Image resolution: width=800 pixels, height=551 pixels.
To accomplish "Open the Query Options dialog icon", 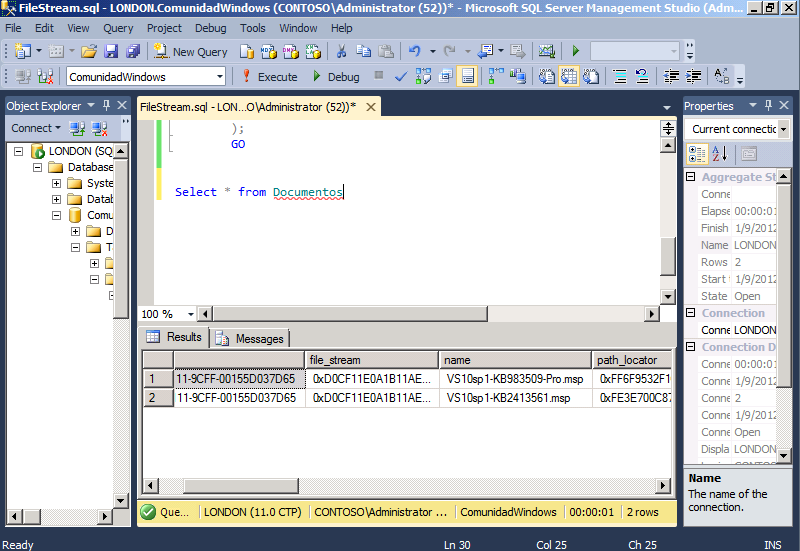I will [x=445, y=77].
